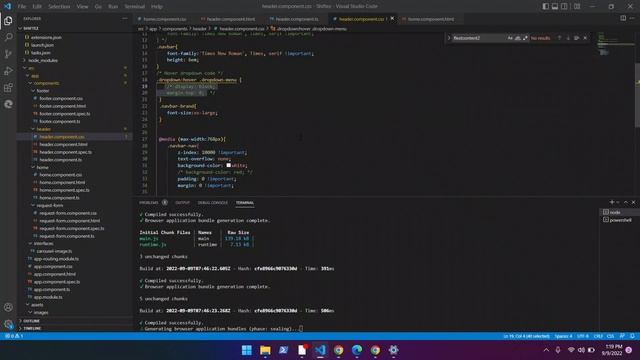Open editor More Actions ellipsis
The height and width of the screenshot is (360, 640).
coord(632,18)
